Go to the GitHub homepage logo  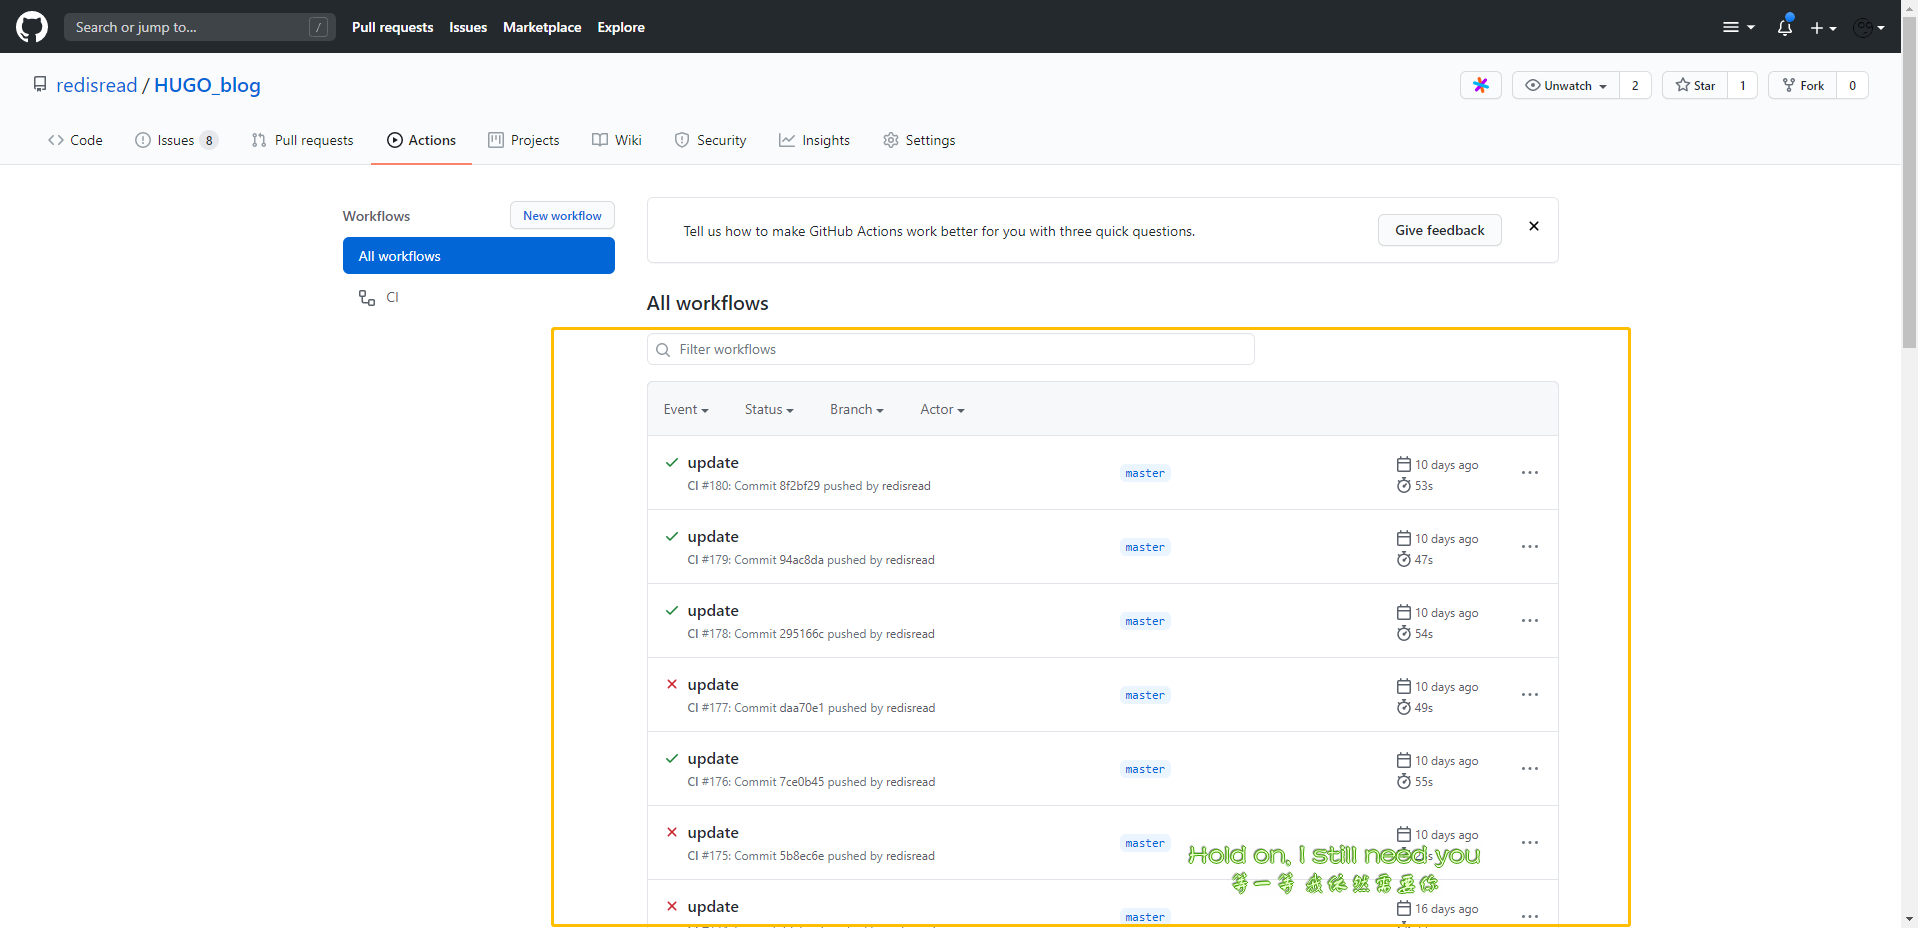pos(32,27)
